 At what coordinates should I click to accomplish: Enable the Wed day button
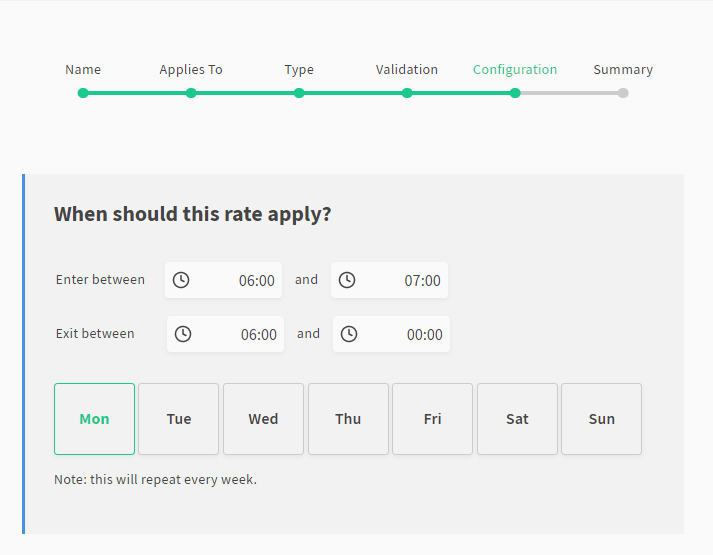click(x=263, y=419)
